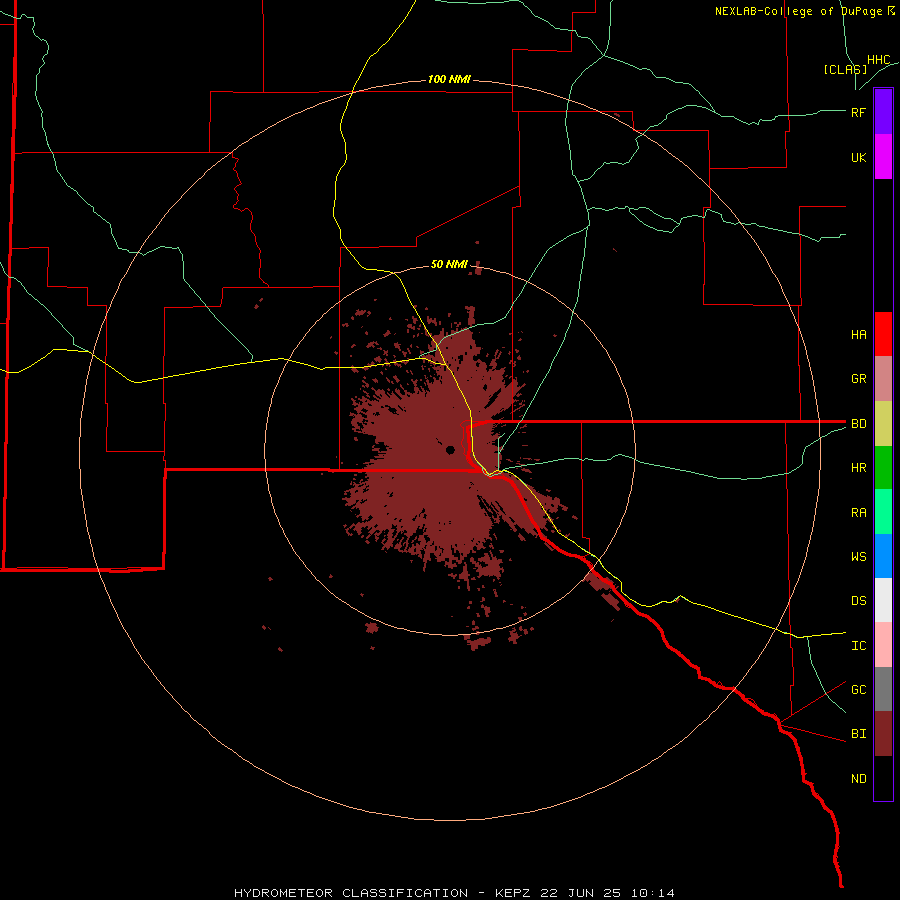Click the WS blue legend swatch
Screen dimensions: 900x900
click(883, 556)
